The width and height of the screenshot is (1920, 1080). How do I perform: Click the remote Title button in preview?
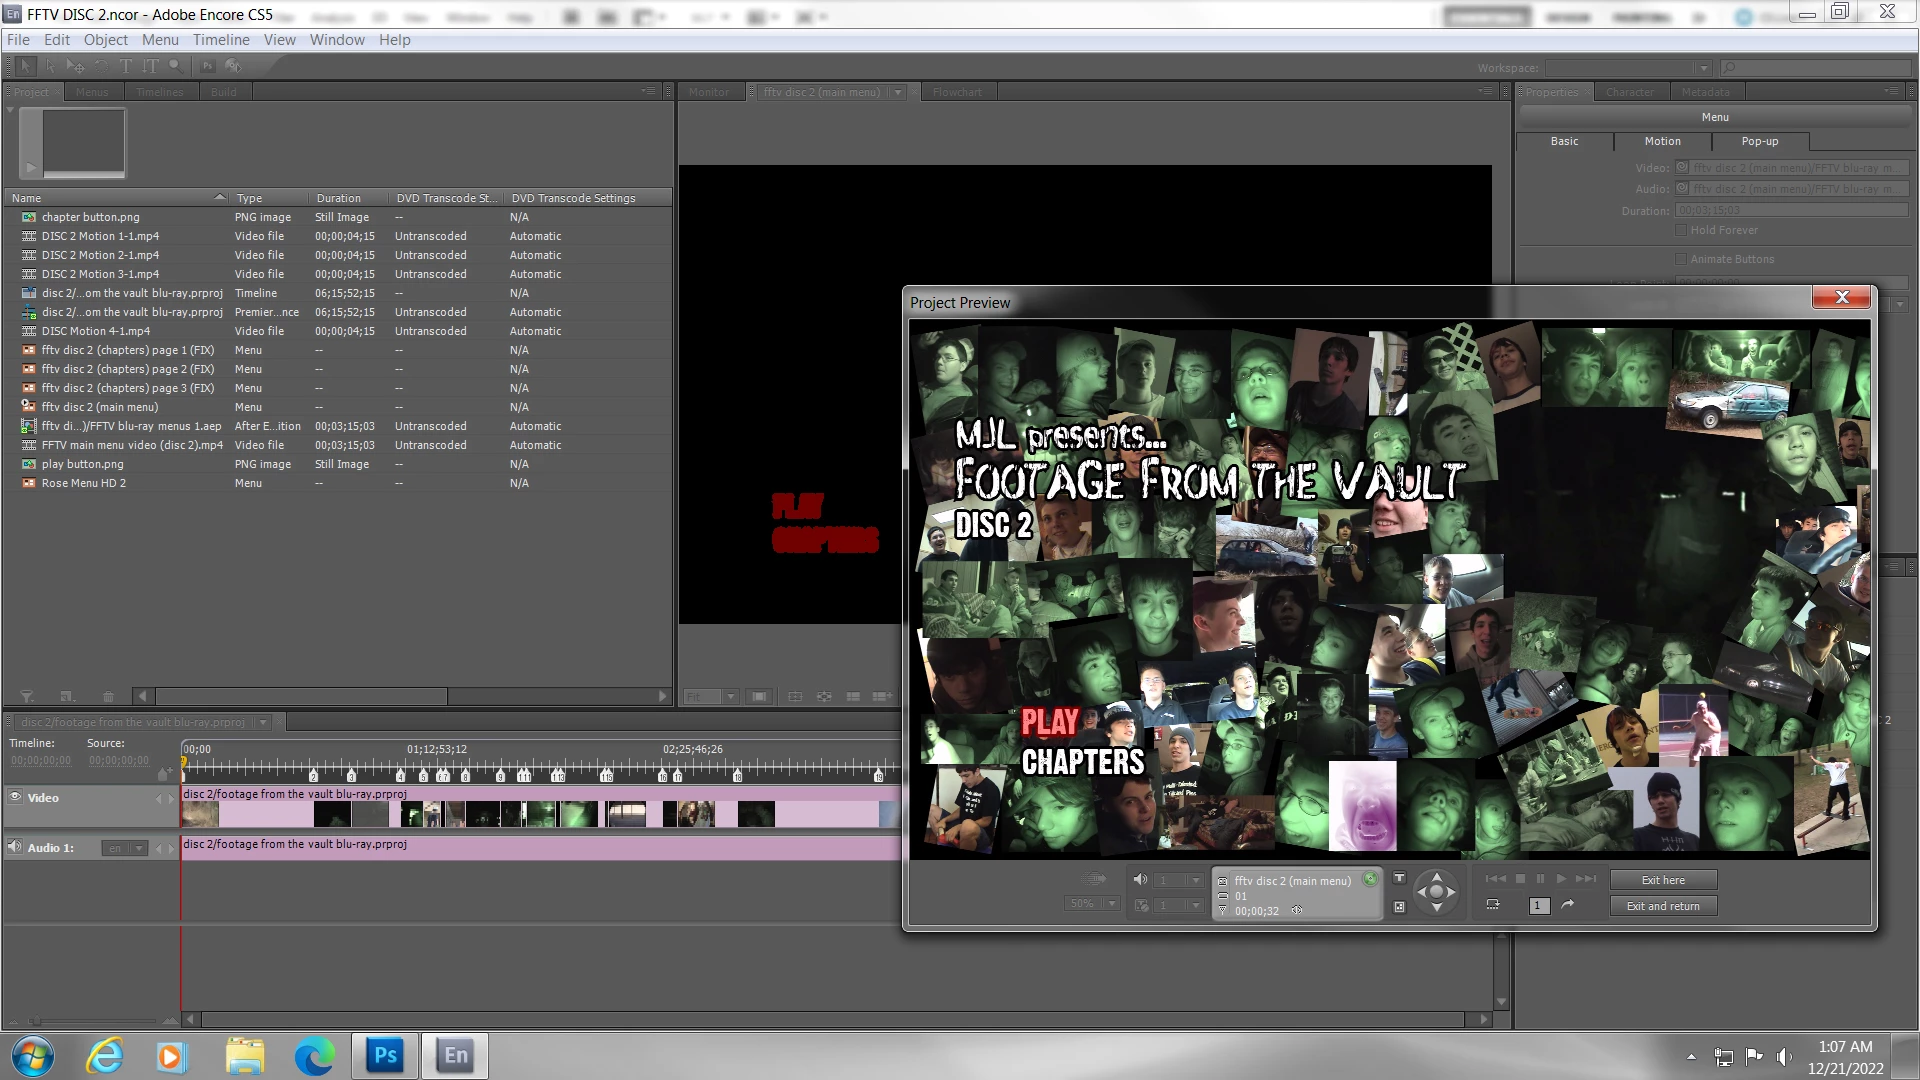[1399, 879]
